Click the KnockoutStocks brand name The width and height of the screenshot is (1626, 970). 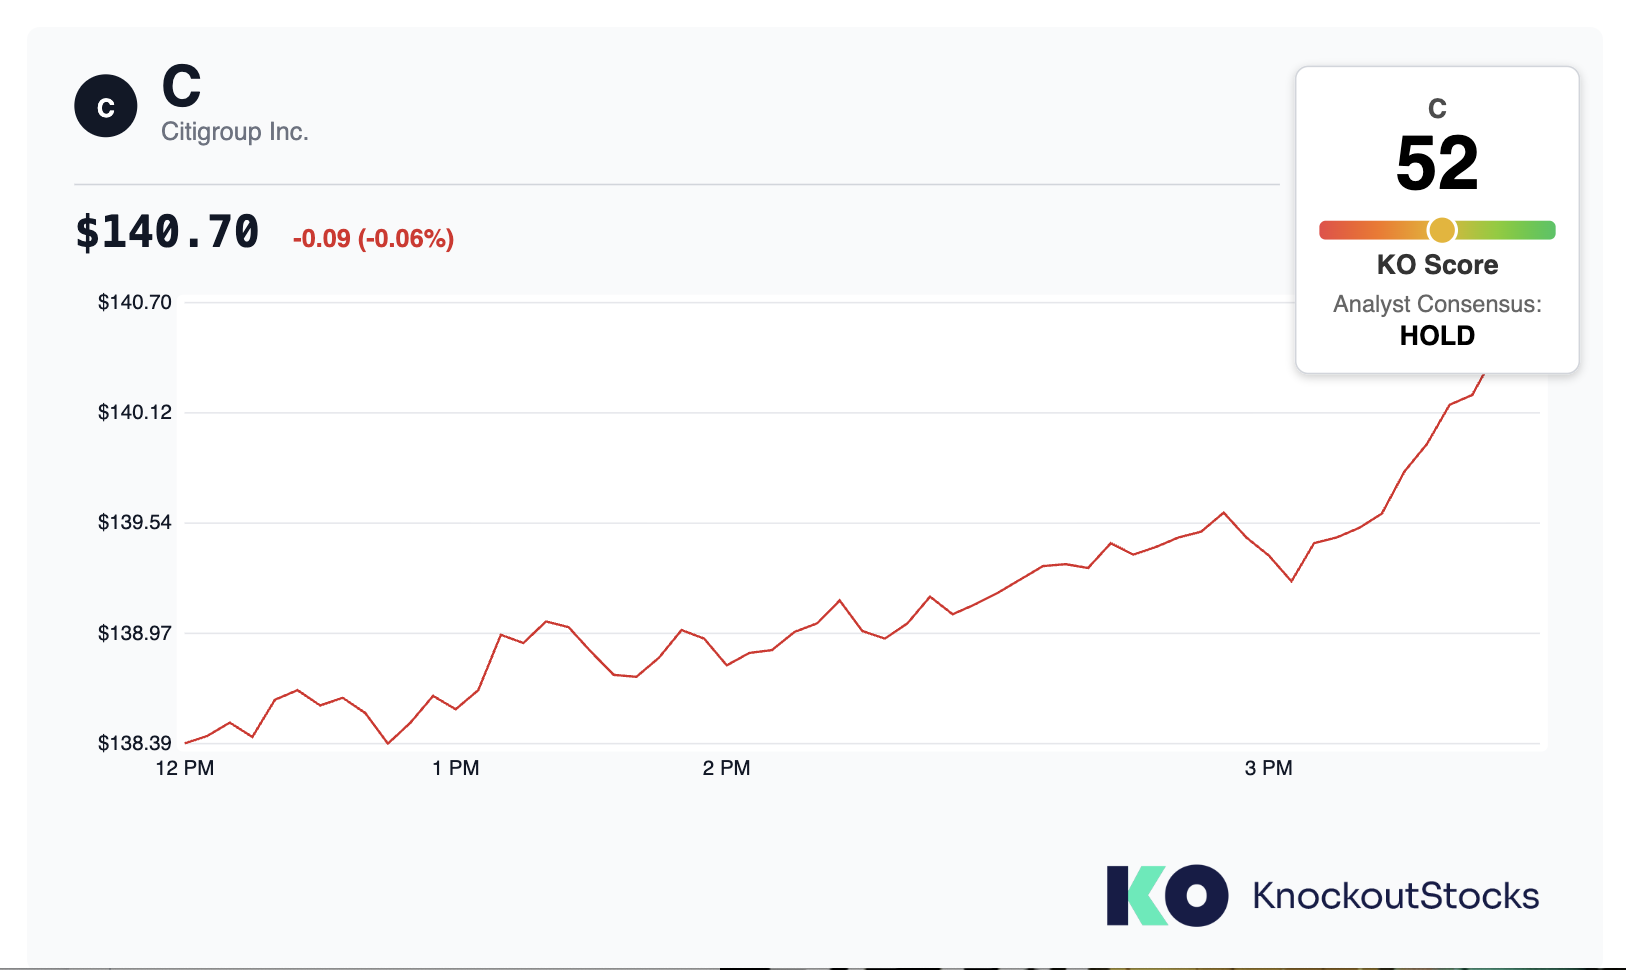click(x=1395, y=896)
